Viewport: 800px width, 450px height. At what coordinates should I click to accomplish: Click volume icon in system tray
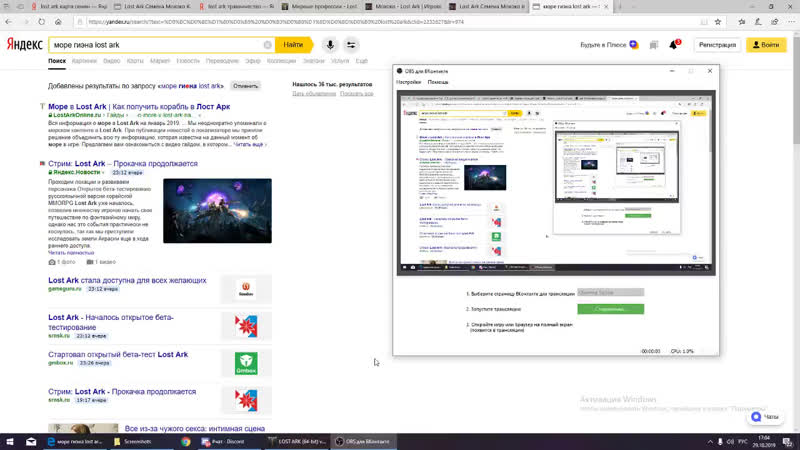tap(730, 442)
